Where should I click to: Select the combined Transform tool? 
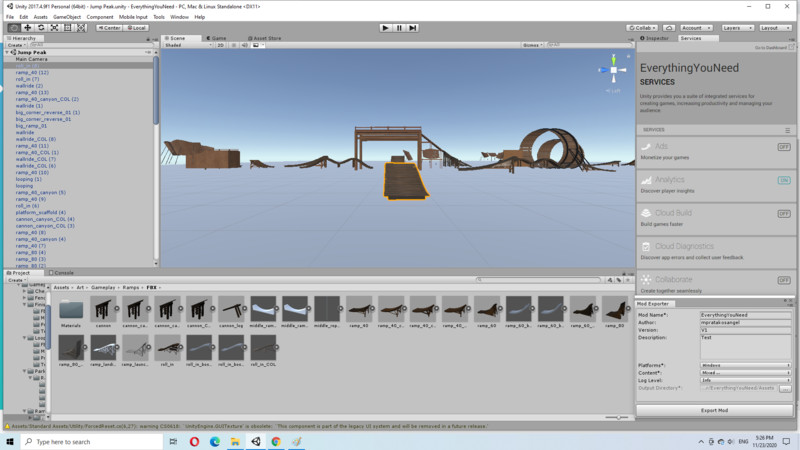coord(81,28)
